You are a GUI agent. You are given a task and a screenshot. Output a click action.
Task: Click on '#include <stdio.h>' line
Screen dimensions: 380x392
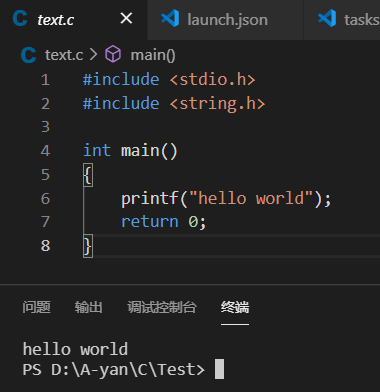click(169, 80)
